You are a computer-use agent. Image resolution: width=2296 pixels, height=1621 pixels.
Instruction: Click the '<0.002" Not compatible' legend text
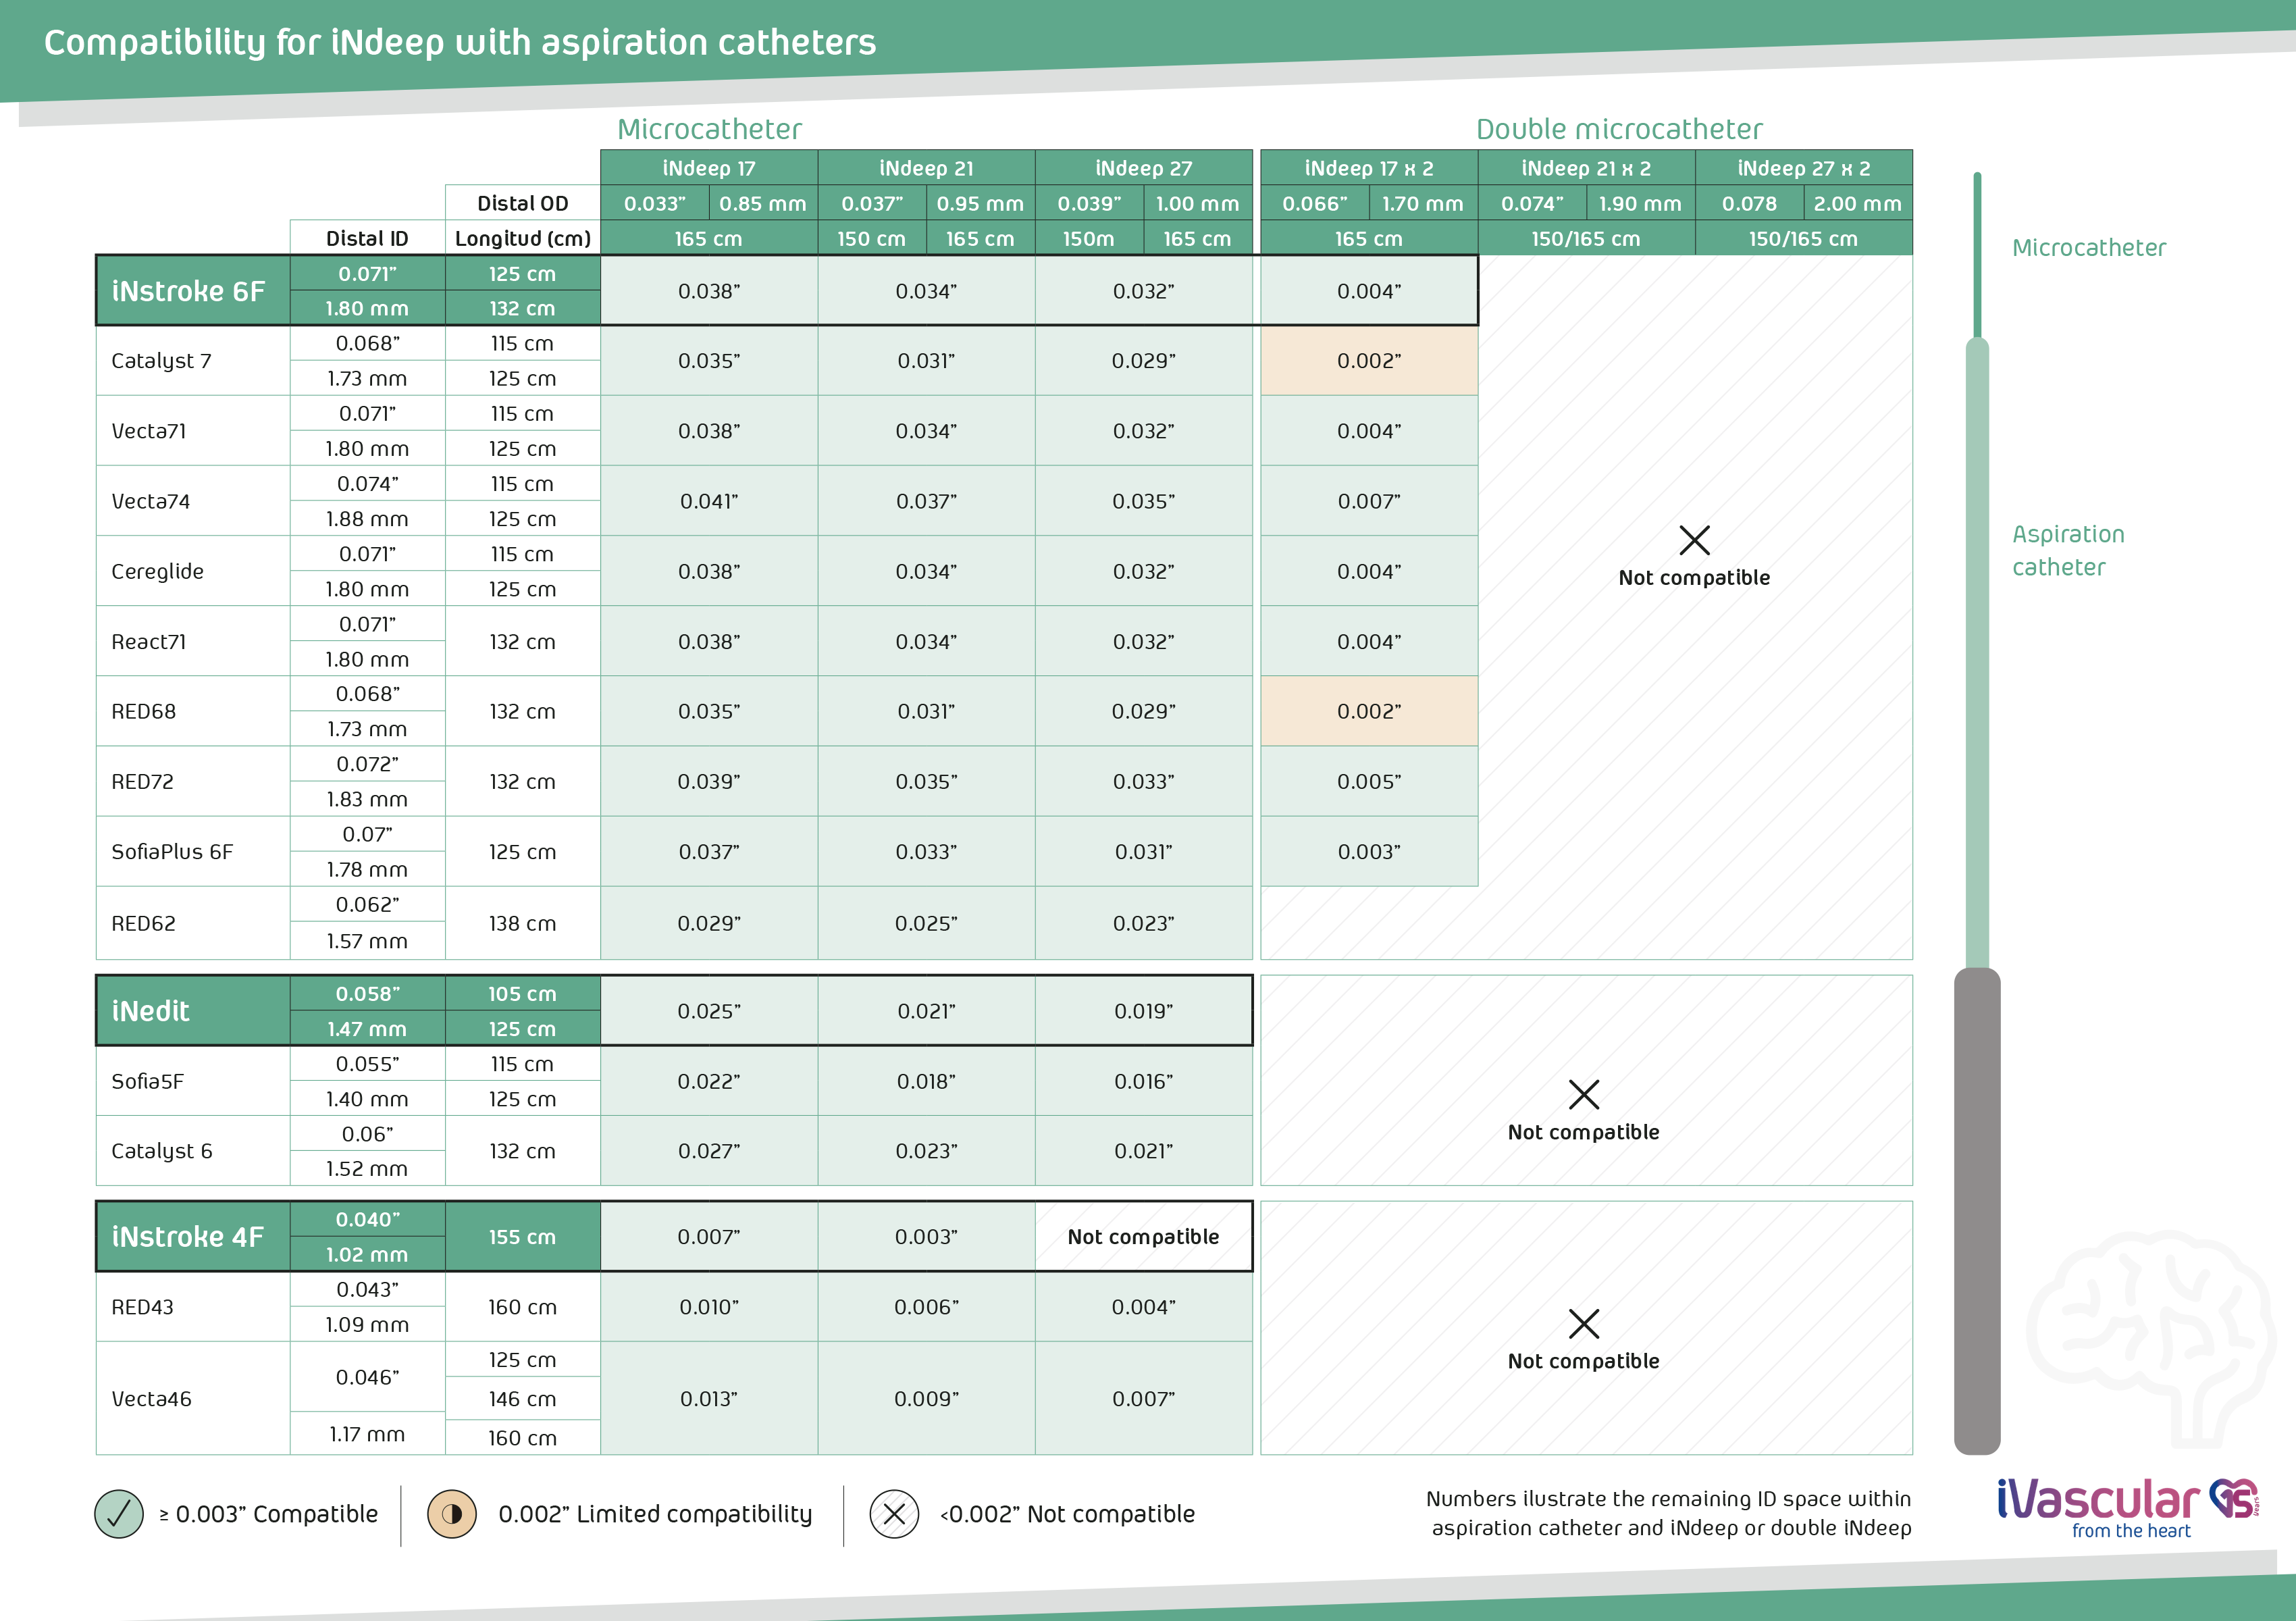point(1067,1514)
